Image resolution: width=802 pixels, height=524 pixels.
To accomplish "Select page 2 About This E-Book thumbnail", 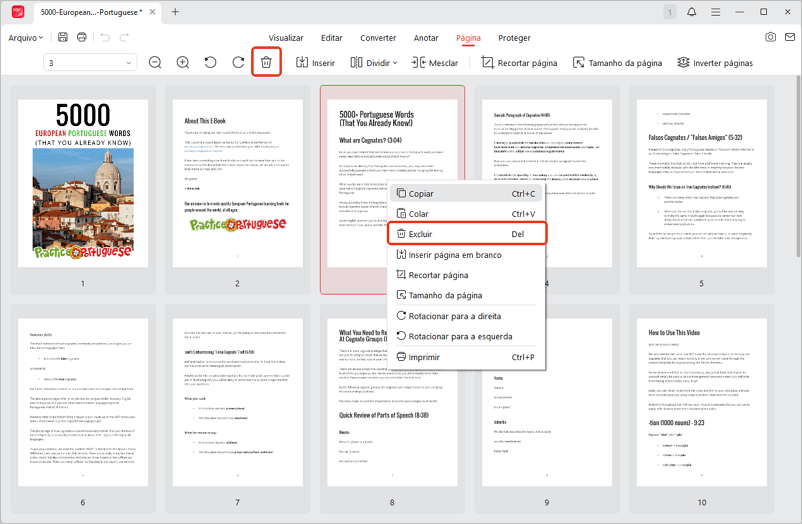I will click(x=237, y=183).
